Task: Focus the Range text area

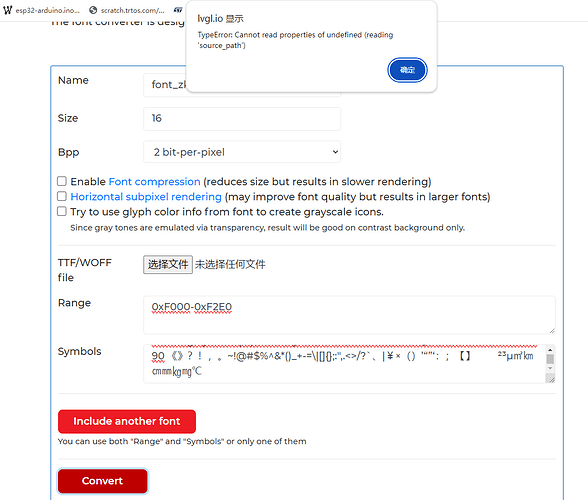Action: tap(349, 315)
